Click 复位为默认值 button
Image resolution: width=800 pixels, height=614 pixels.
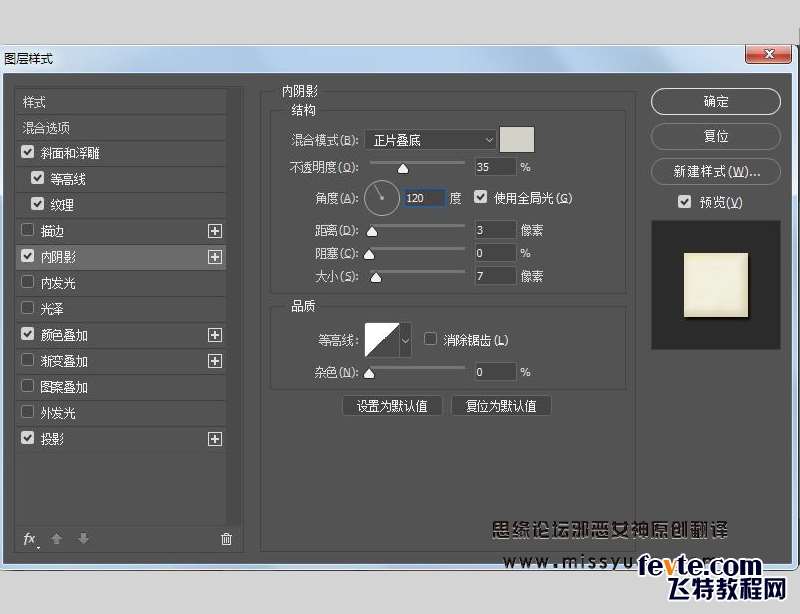tap(501, 406)
